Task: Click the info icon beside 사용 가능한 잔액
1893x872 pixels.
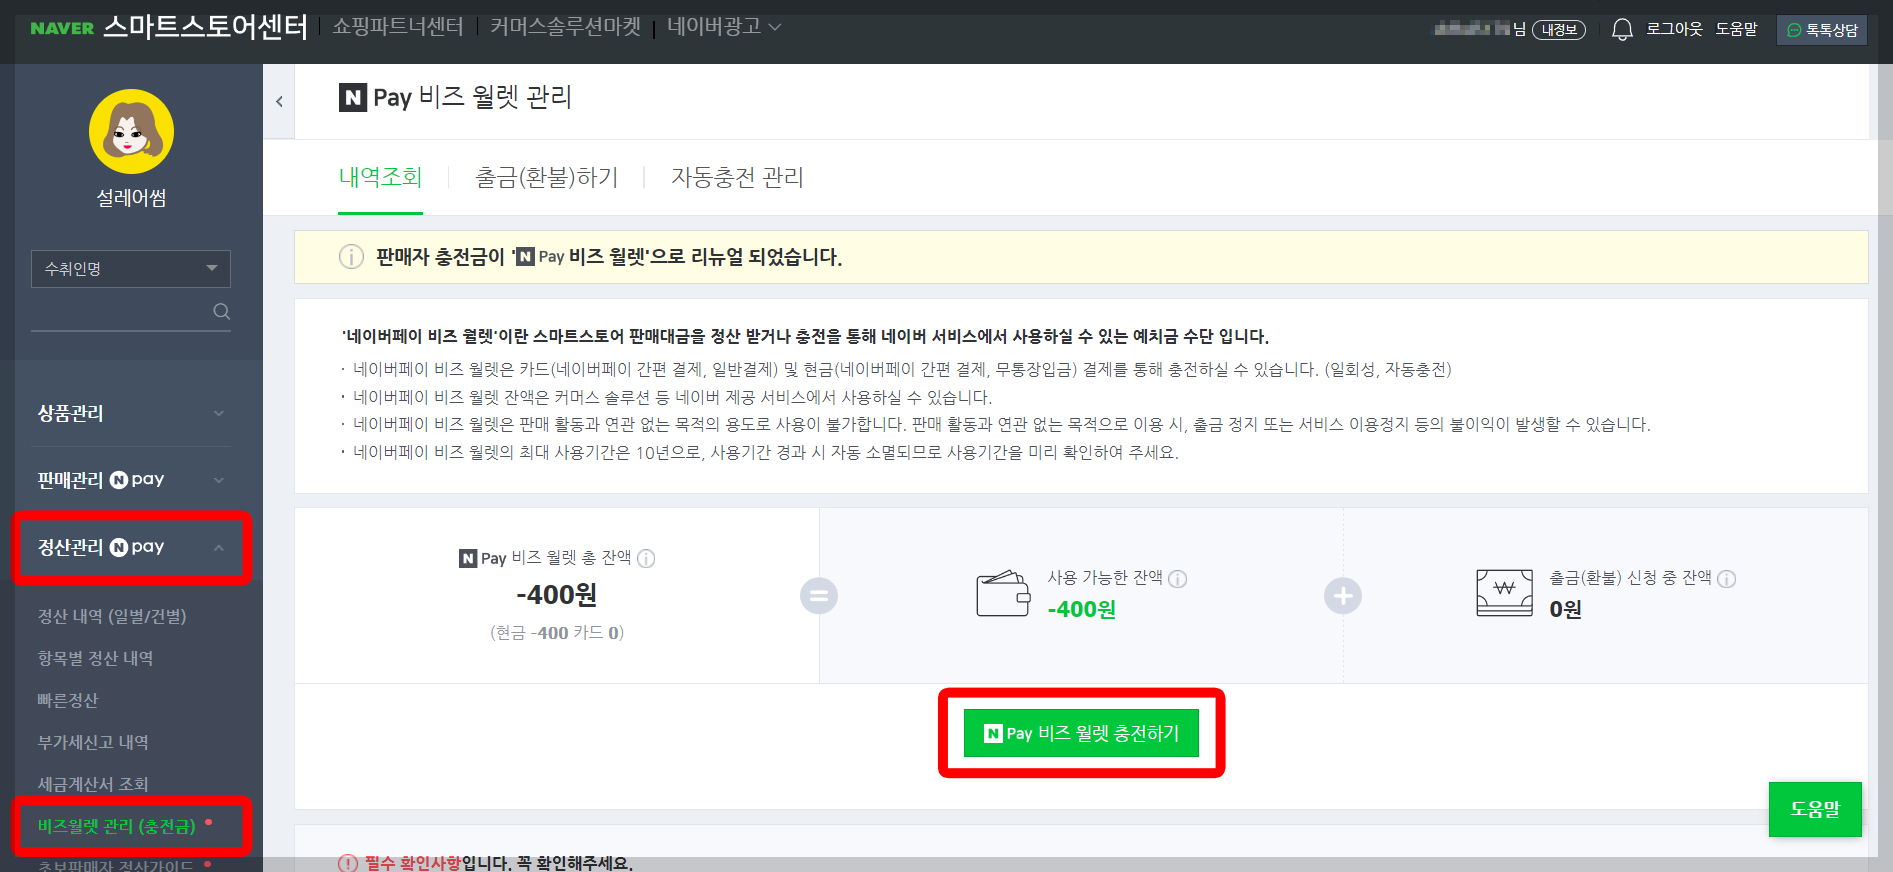Action: (x=1178, y=578)
